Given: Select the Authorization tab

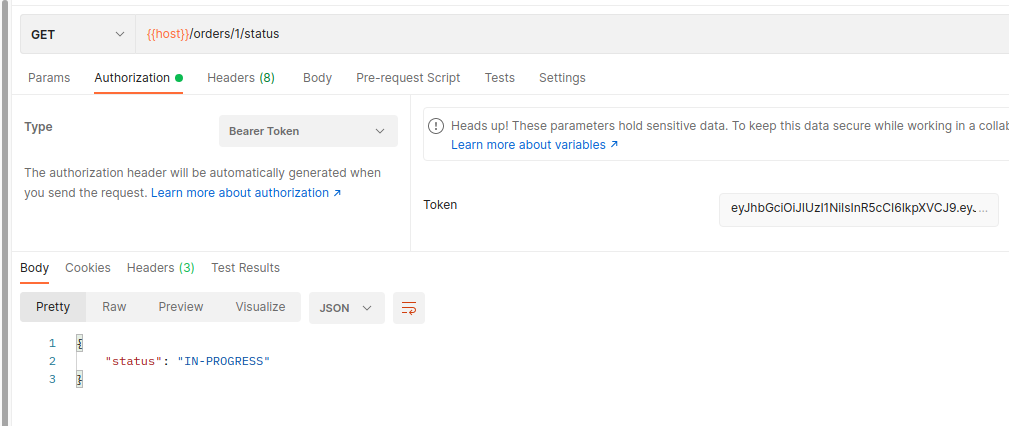Looking at the screenshot, I should click(x=133, y=78).
